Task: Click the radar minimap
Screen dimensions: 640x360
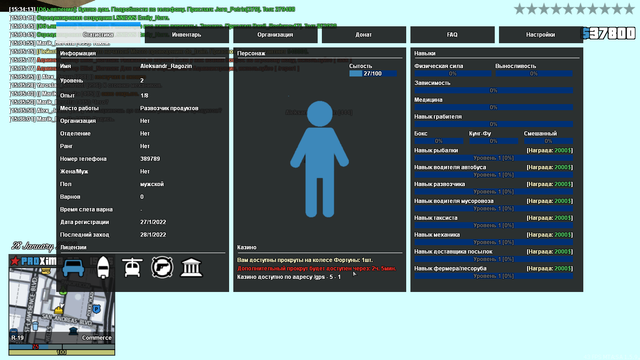Action: coord(62,304)
